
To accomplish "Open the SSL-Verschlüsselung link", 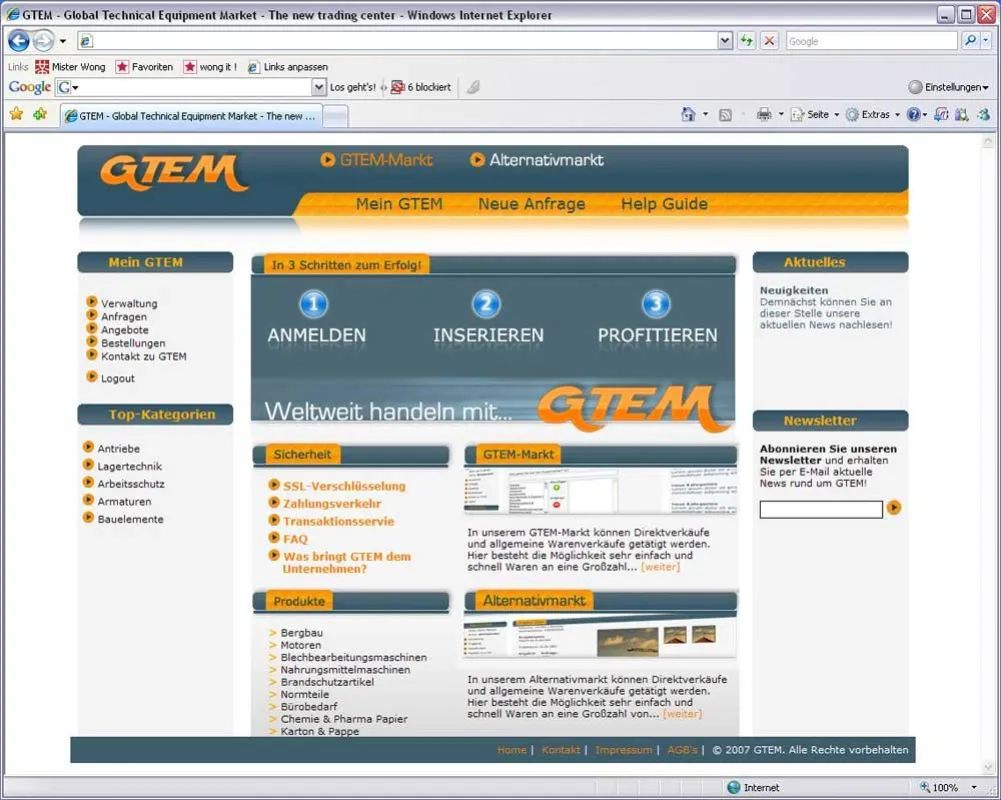I will coord(344,486).
